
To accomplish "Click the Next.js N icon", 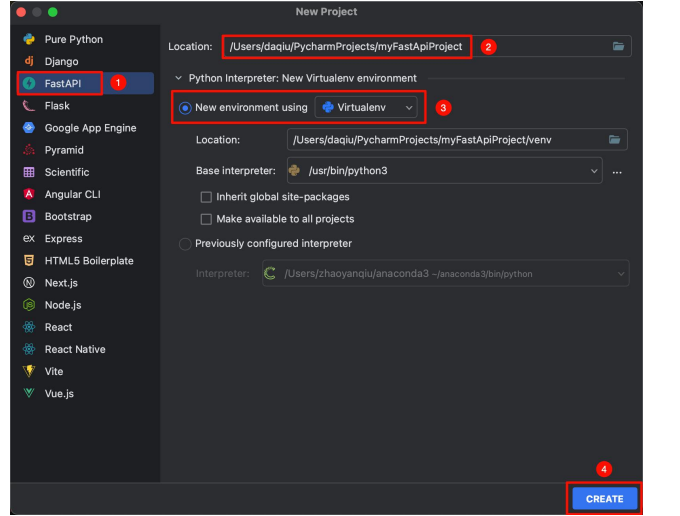I will 29,283.
